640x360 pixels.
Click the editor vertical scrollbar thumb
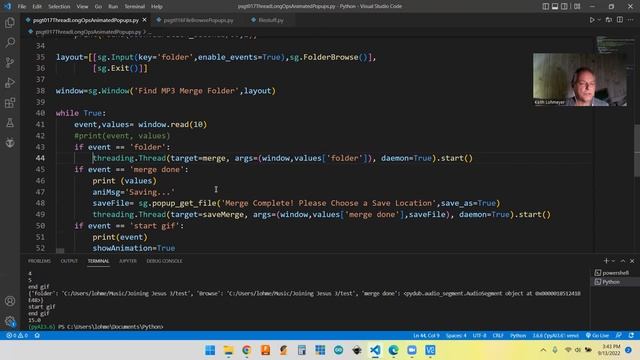637,150
